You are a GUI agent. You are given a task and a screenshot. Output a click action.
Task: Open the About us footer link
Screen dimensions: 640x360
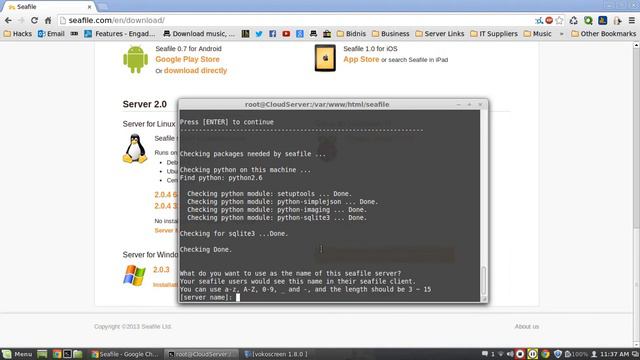tap(527, 327)
